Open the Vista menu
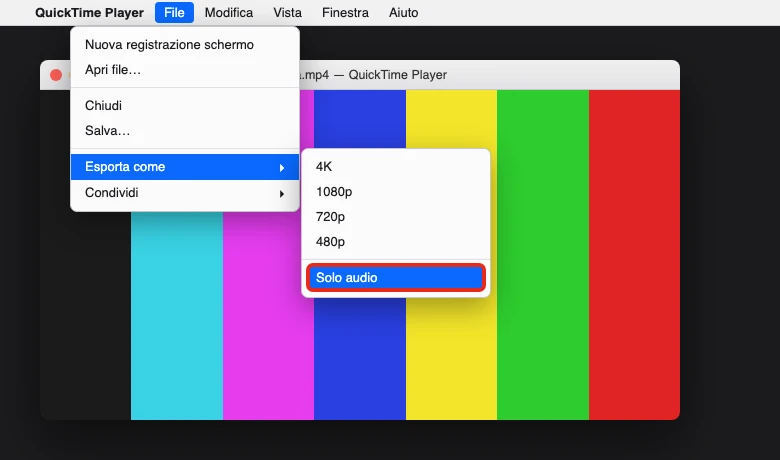The image size is (780, 460). tap(288, 12)
